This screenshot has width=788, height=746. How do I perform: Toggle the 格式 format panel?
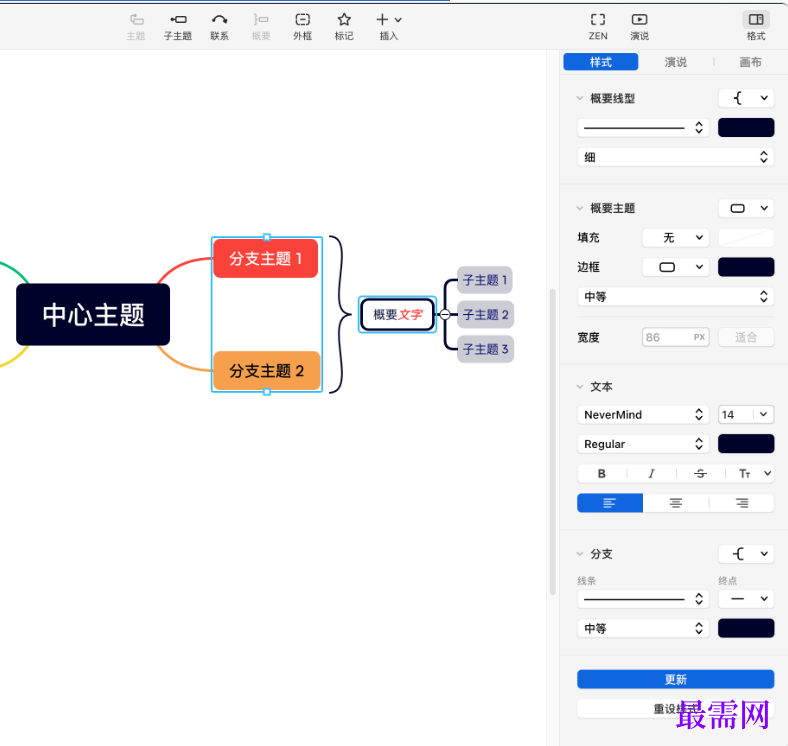tap(756, 20)
